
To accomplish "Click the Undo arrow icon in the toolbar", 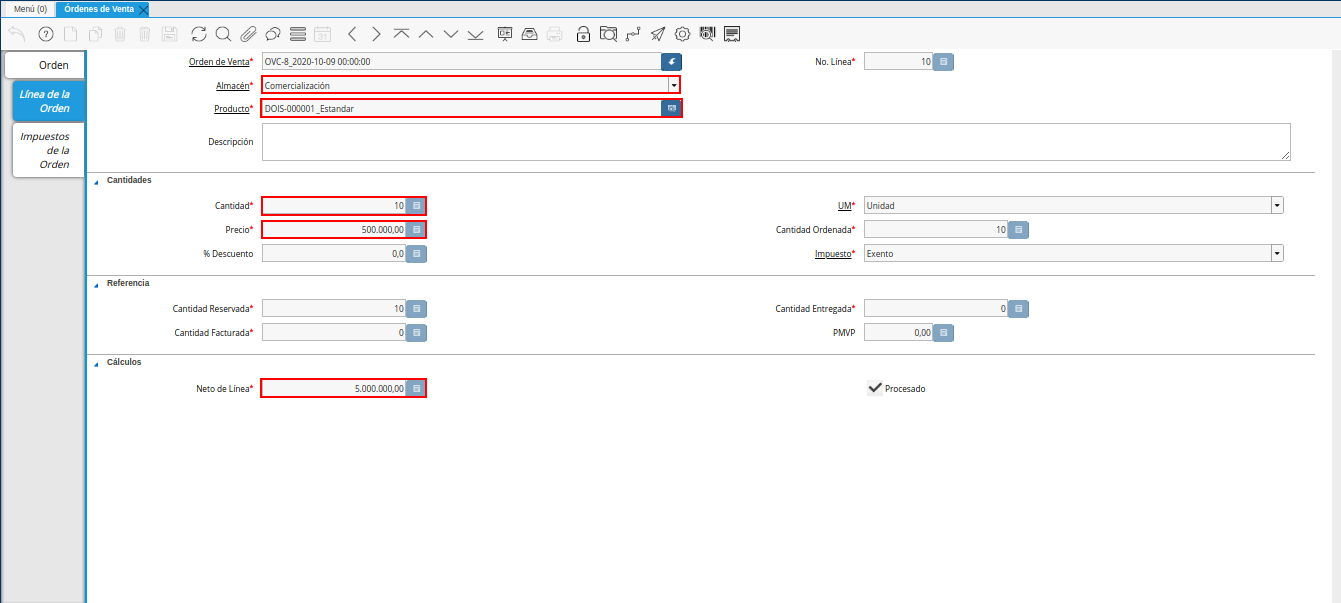I will tap(17, 34).
